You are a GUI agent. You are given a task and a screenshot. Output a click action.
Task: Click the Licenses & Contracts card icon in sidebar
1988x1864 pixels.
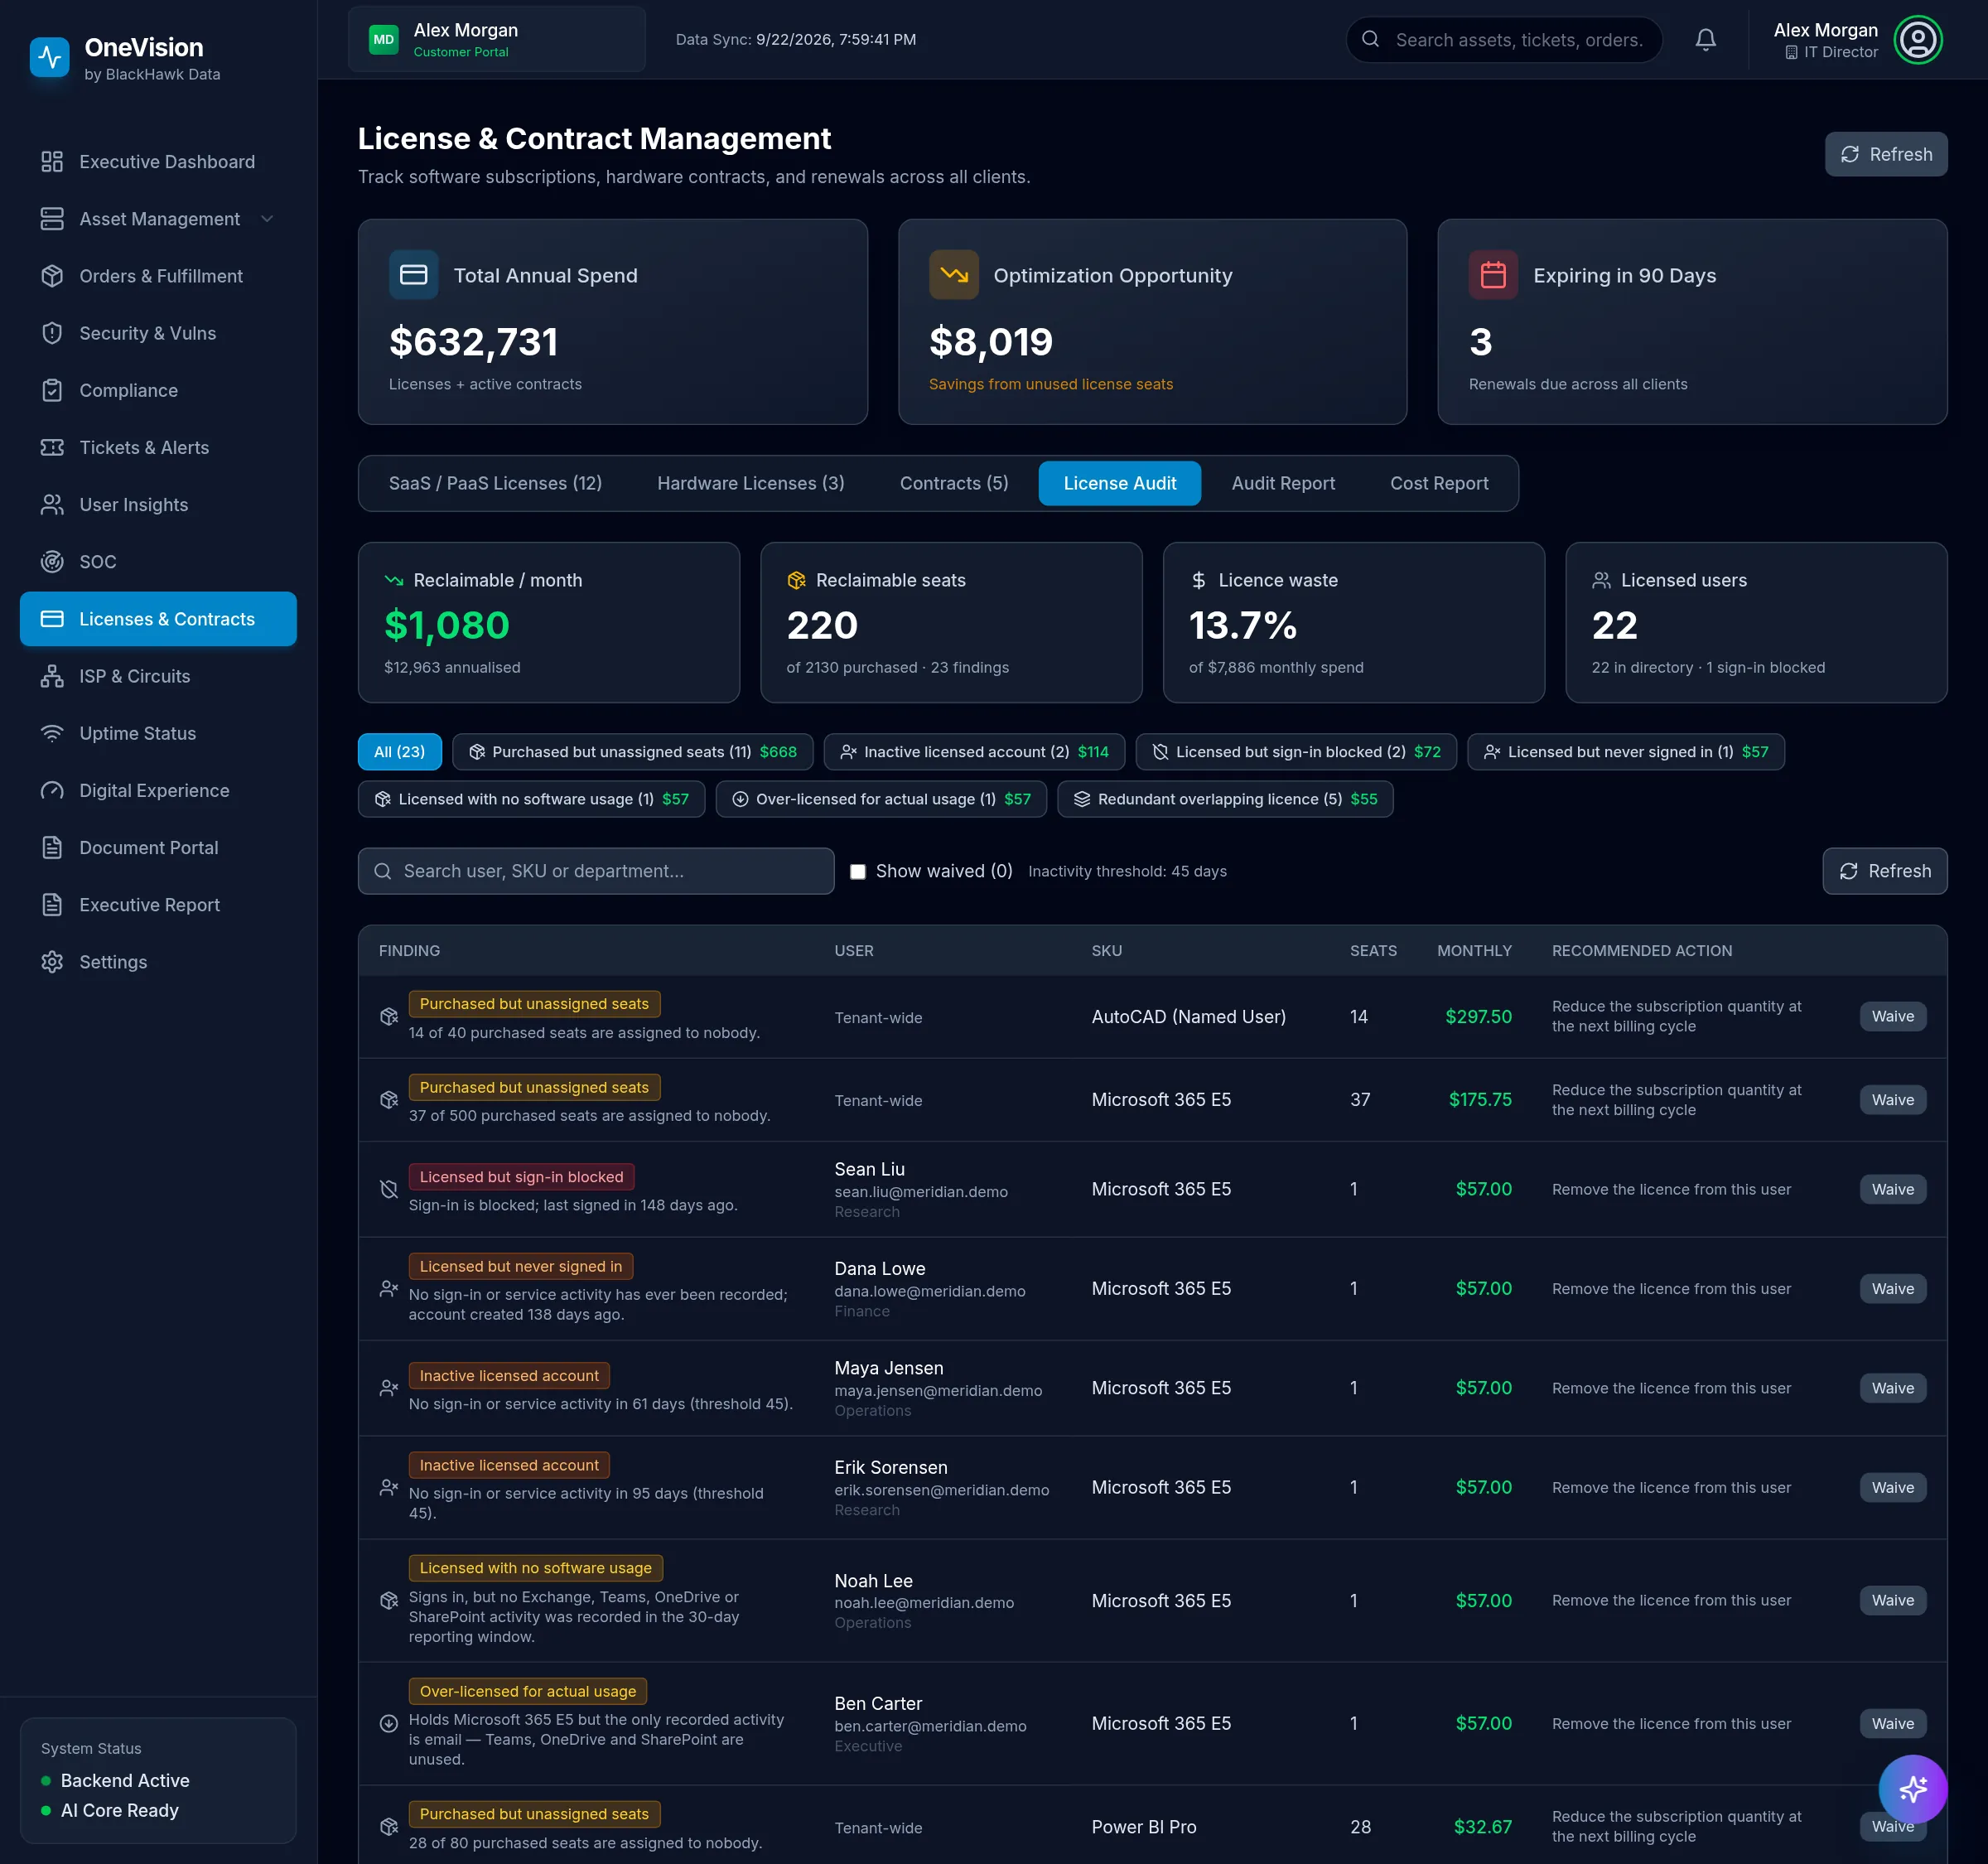(x=52, y=619)
